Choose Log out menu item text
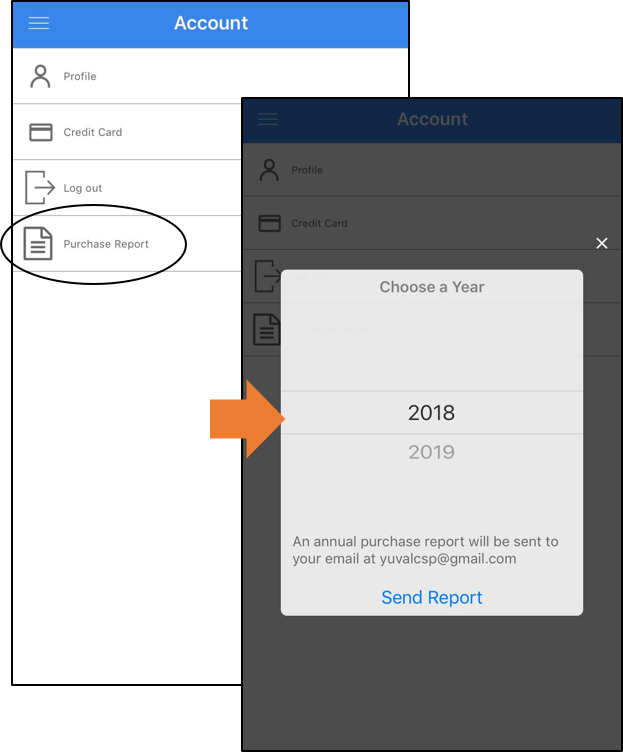 tap(82, 188)
